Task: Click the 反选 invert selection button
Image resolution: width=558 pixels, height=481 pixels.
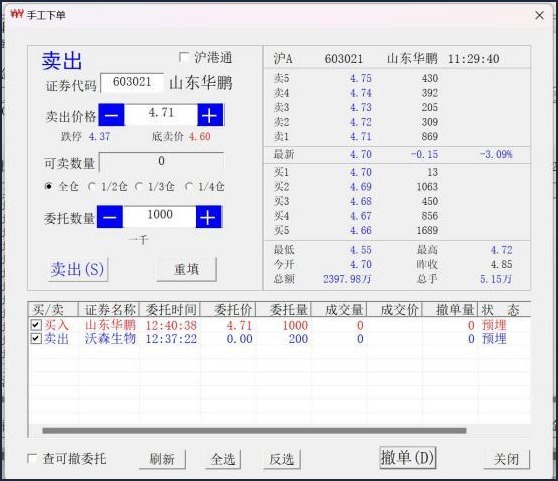Action: click(282, 459)
